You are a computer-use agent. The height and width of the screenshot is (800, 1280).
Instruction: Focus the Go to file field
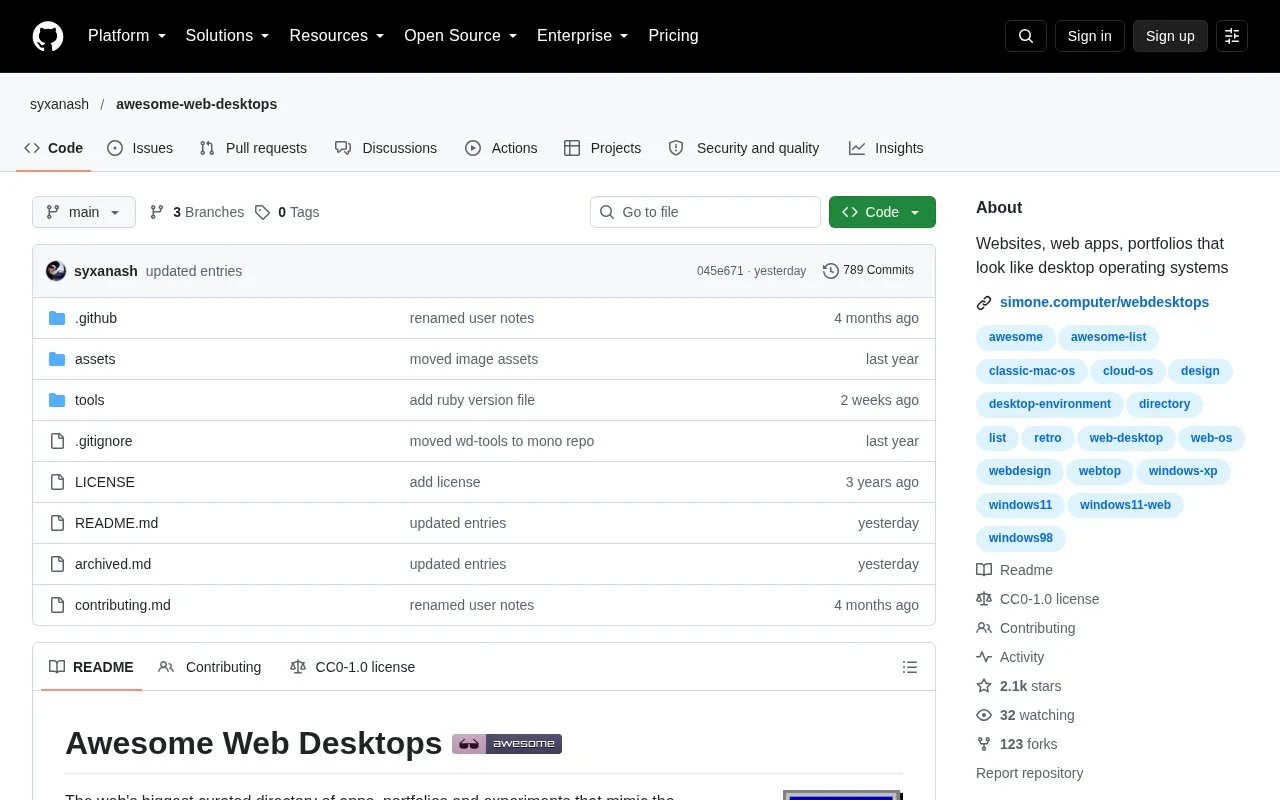coord(705,212)
